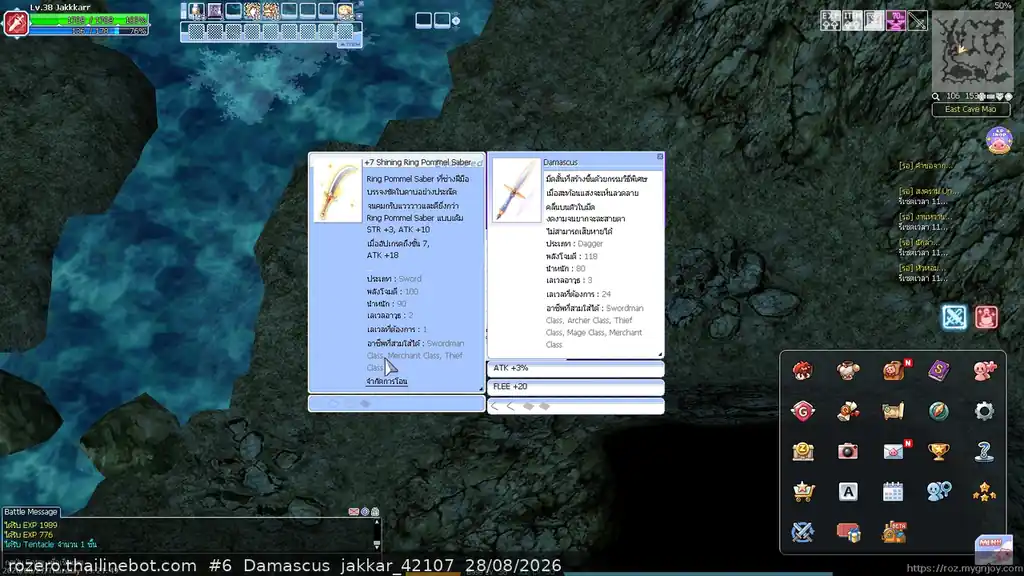
Task: Click the ATK +3% option row
Action: pyautogui.click(x=575, y=368)
